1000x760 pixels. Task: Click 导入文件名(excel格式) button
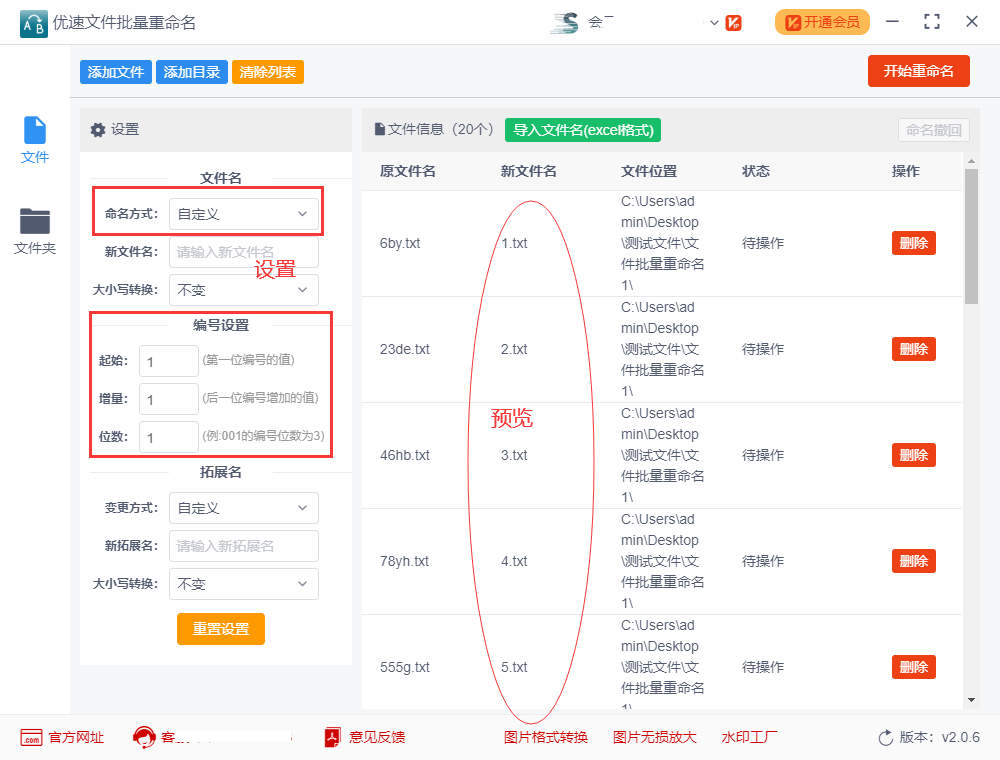tap(582, 130)
